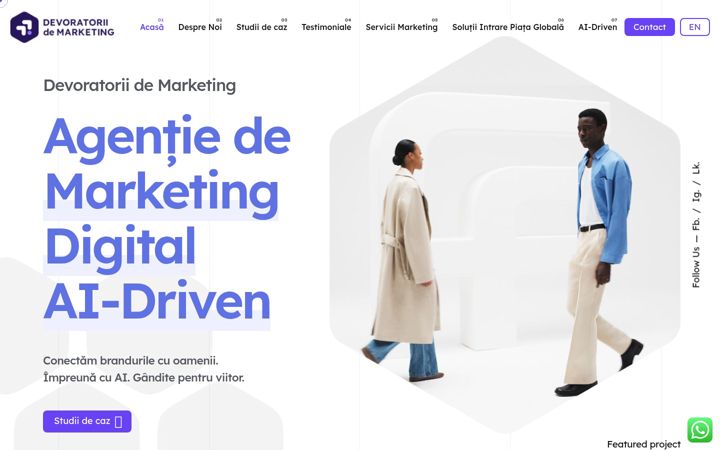This screenshot has height=450, width=720.
Task: Click the hero image of walking people
Action: 505,234
